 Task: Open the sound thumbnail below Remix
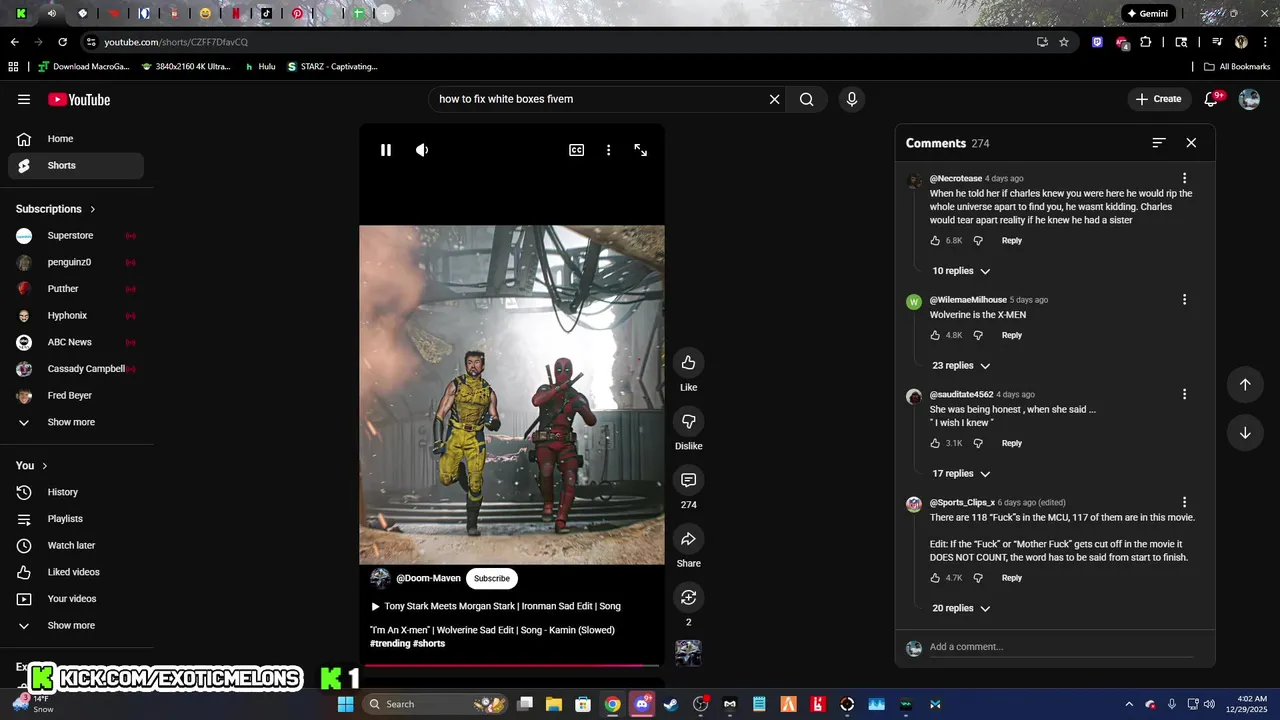coord(688,653)
